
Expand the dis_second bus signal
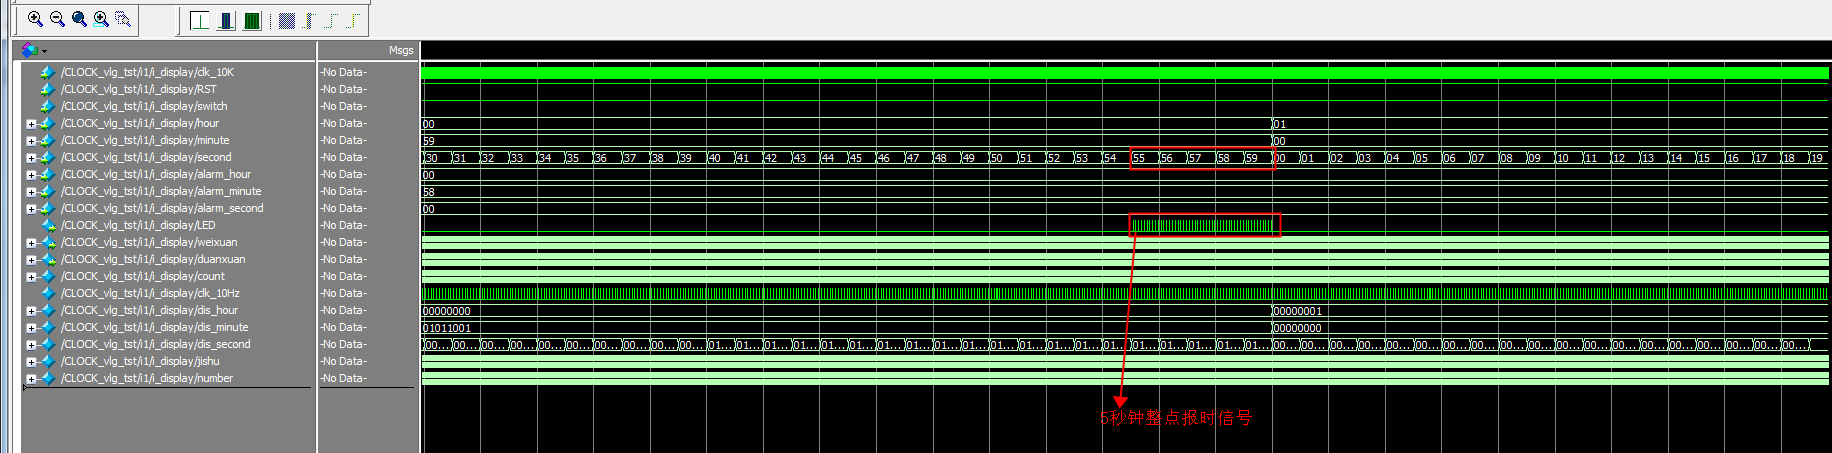coord(31,345)
